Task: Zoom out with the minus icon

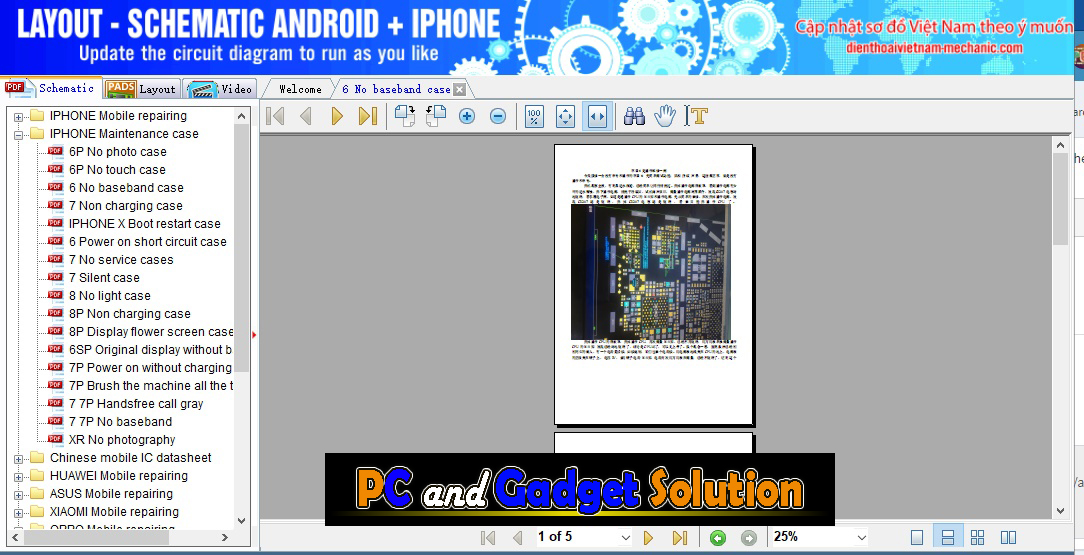Action: (498, 116)
